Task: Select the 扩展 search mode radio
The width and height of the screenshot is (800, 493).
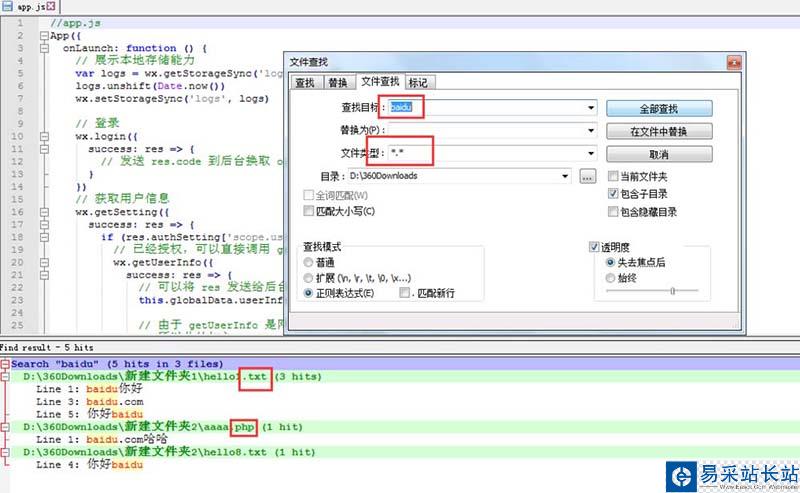Action: 308,278
